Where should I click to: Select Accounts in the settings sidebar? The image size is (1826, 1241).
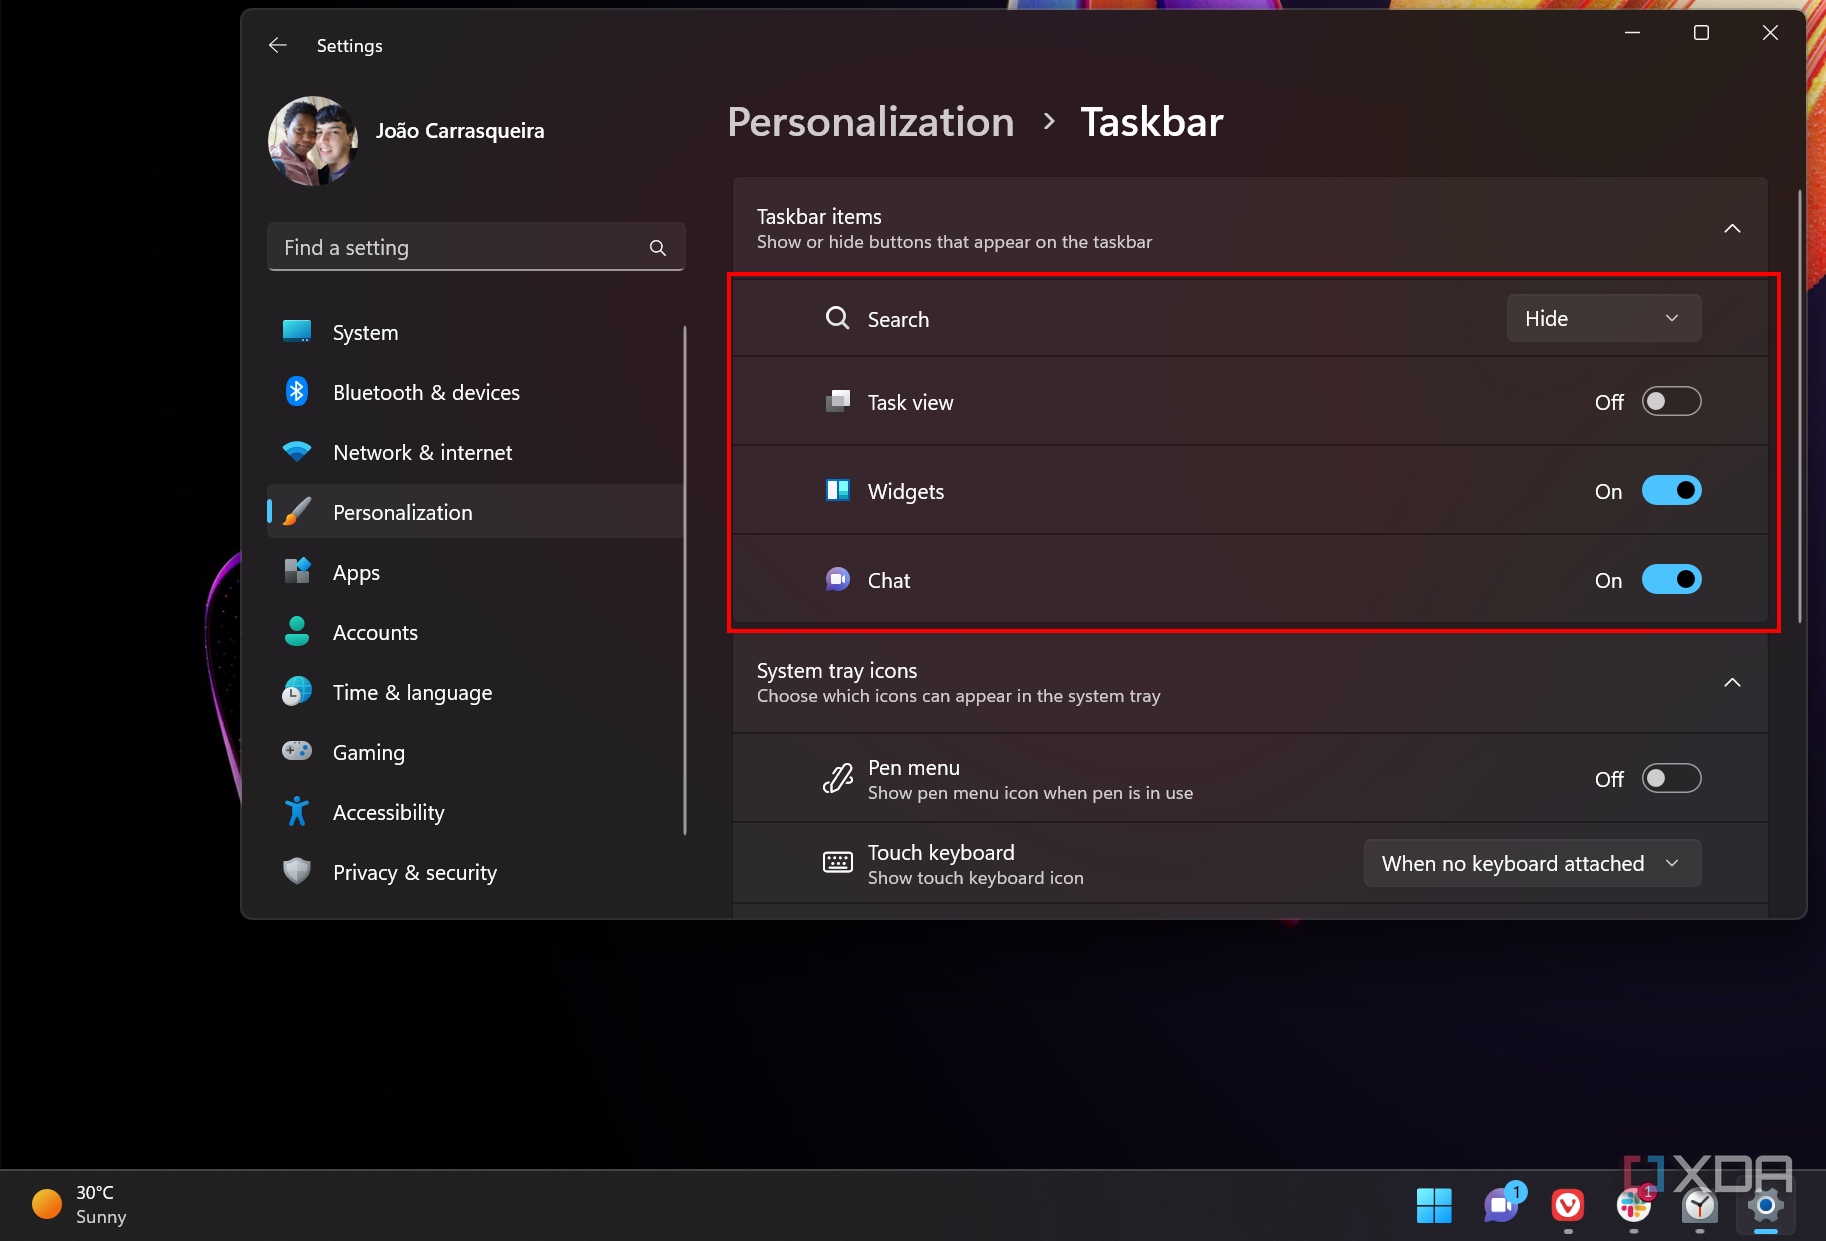click(375, 631)
